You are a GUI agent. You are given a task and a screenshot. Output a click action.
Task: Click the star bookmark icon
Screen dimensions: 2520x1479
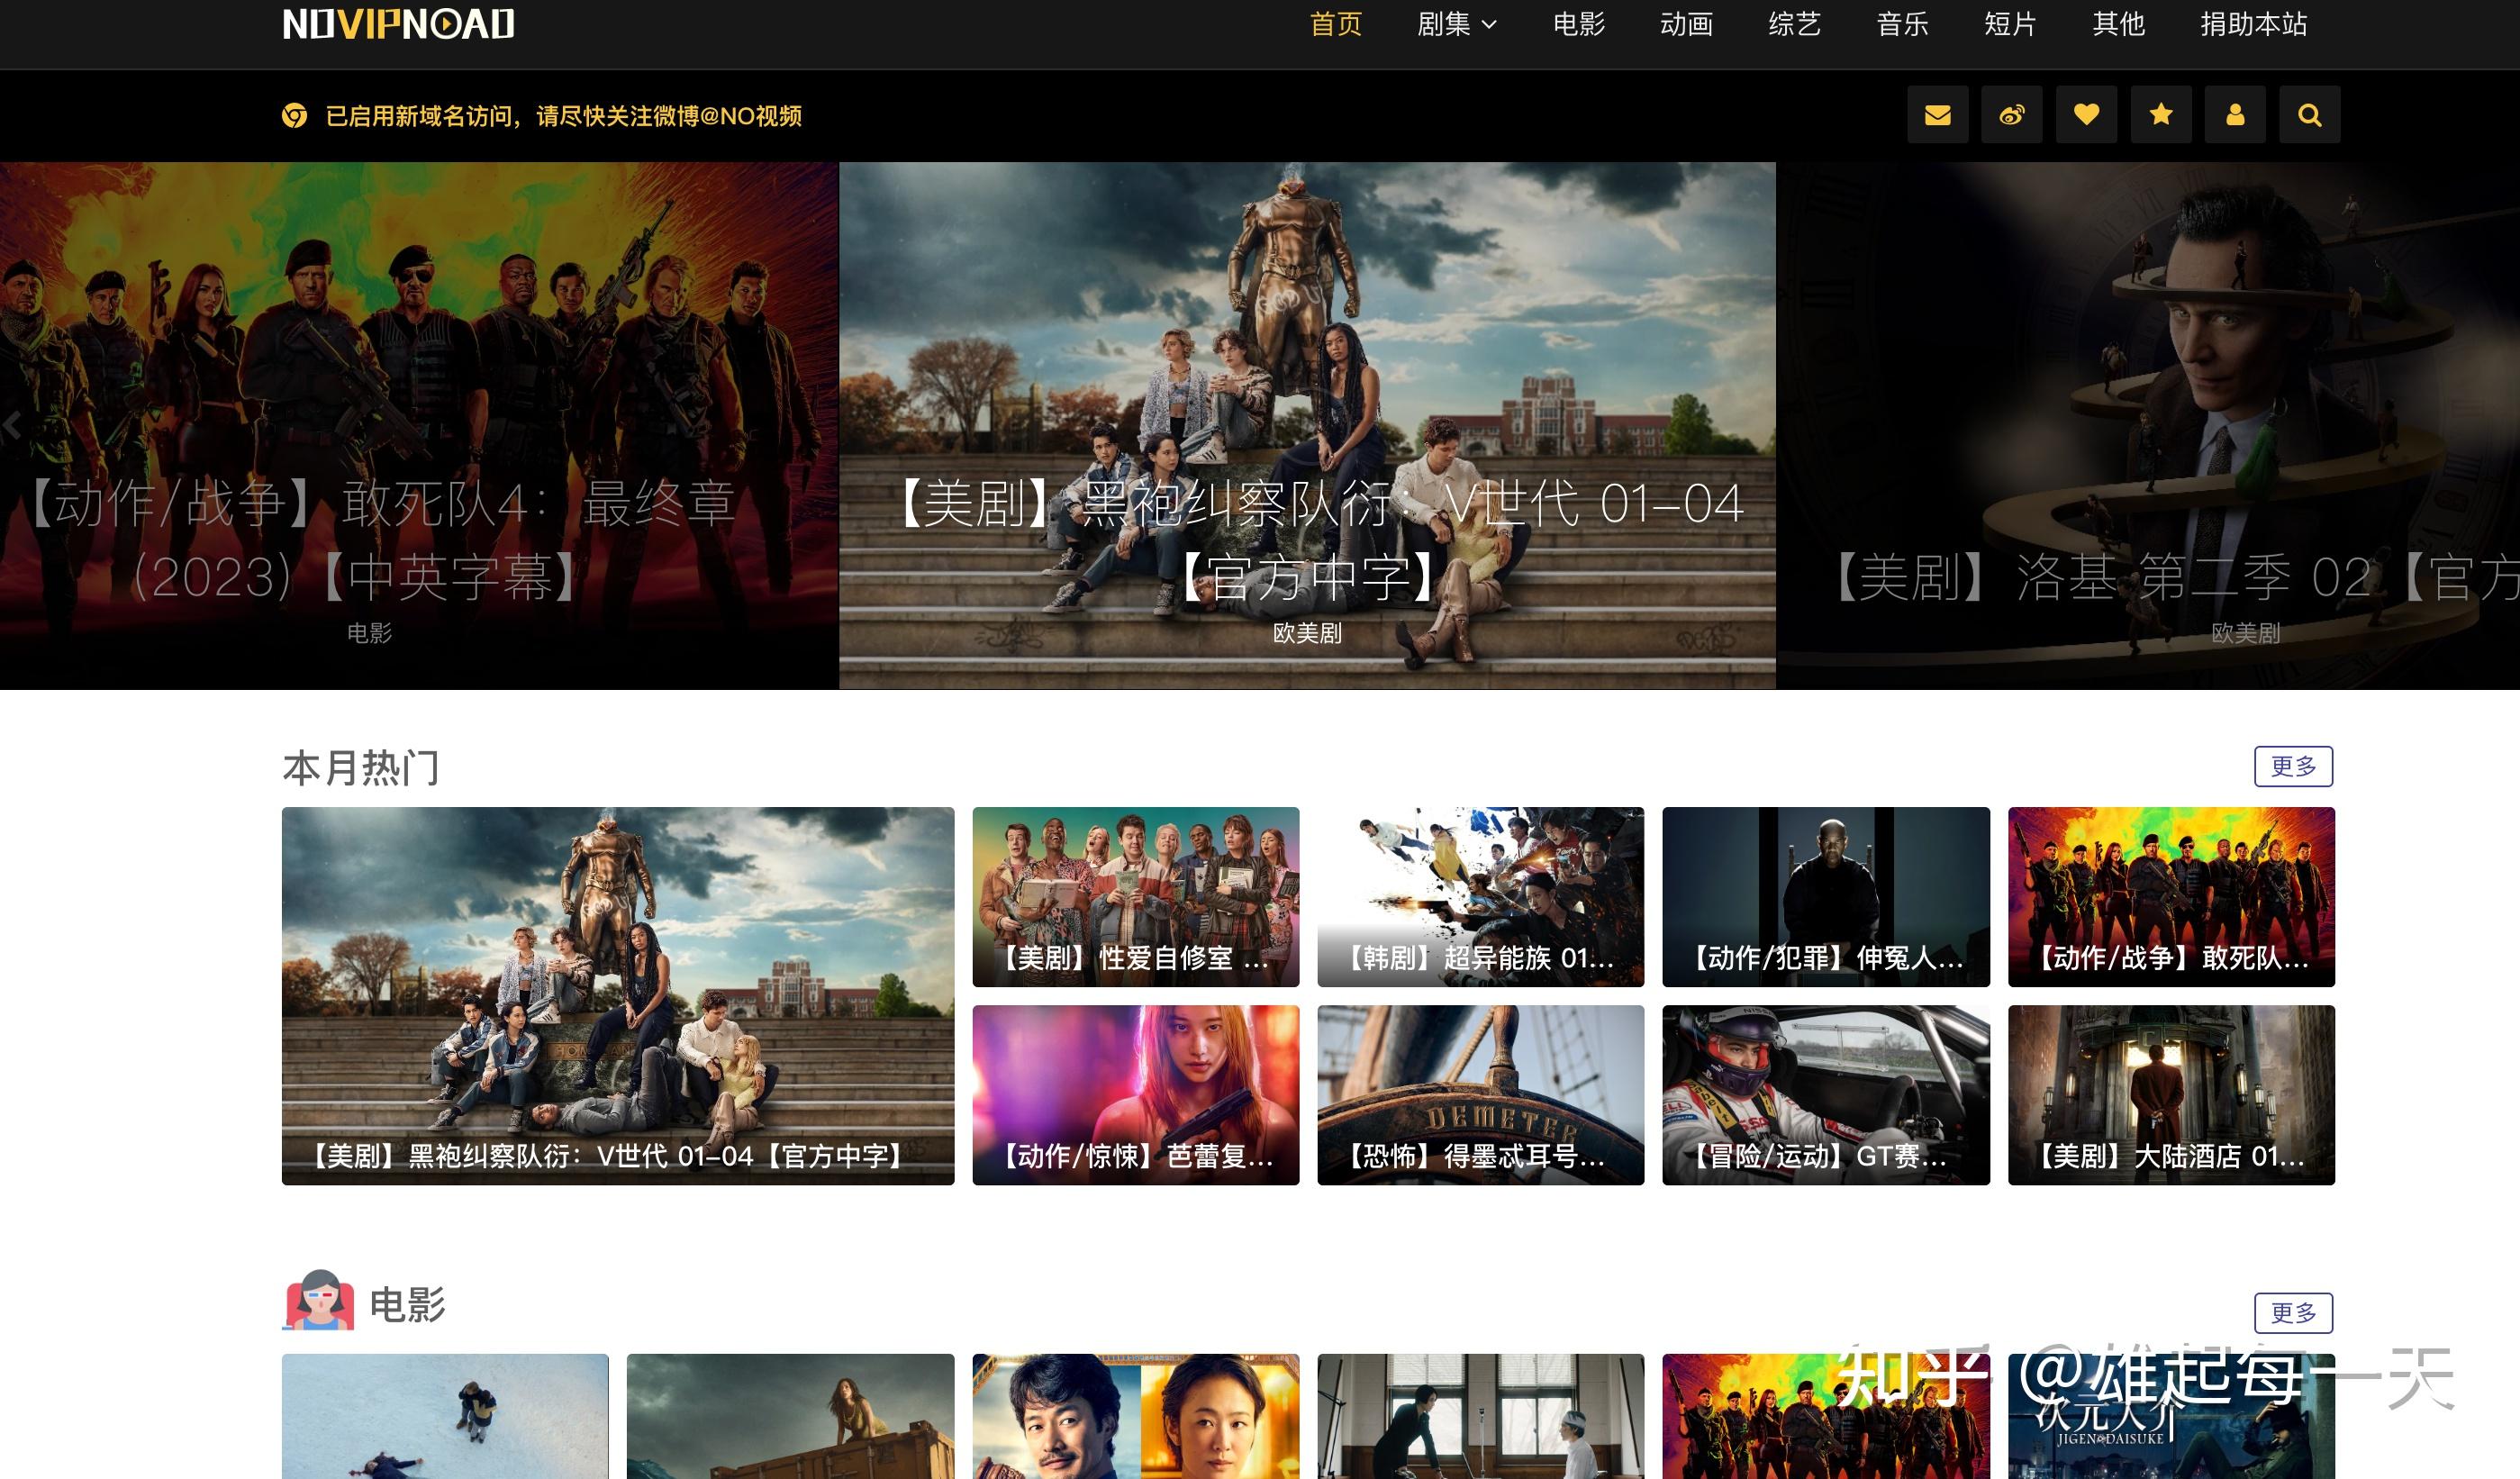coord(2161,115)
